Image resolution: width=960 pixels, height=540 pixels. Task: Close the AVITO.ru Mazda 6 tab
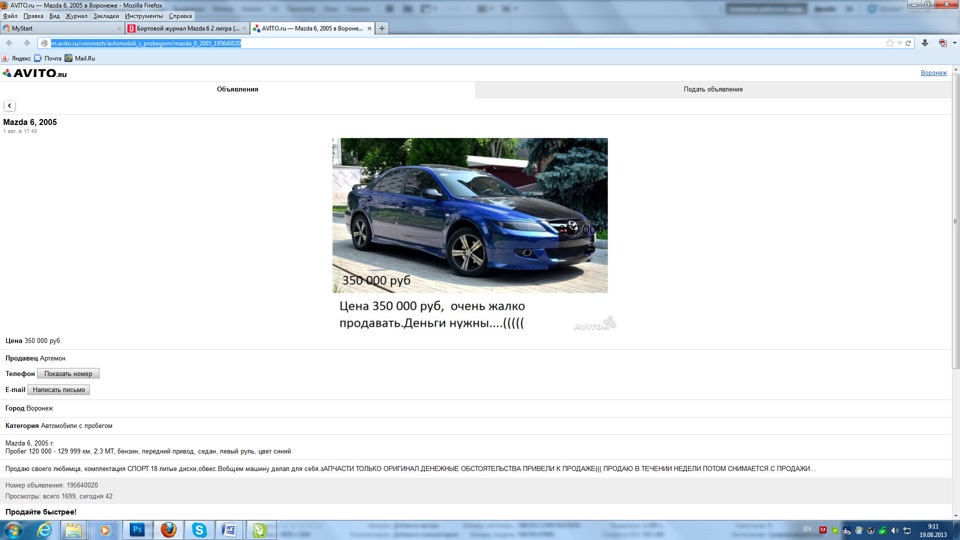tap(369, 29)
